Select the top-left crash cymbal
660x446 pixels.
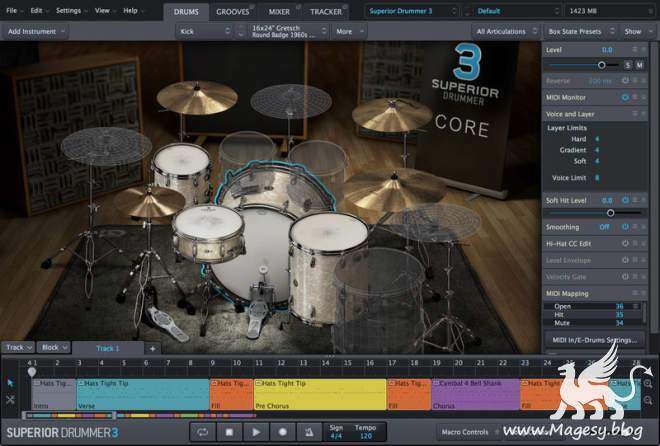point(197,98)
